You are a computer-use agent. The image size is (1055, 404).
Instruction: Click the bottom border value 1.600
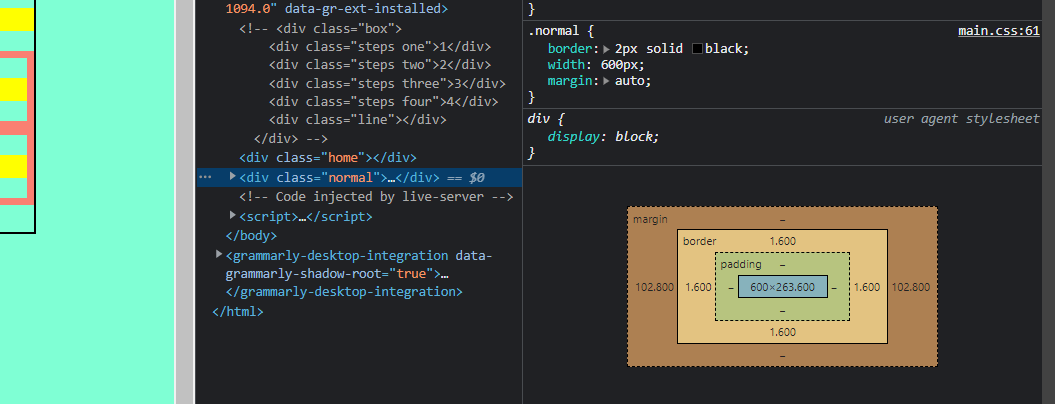coord(783,332)
